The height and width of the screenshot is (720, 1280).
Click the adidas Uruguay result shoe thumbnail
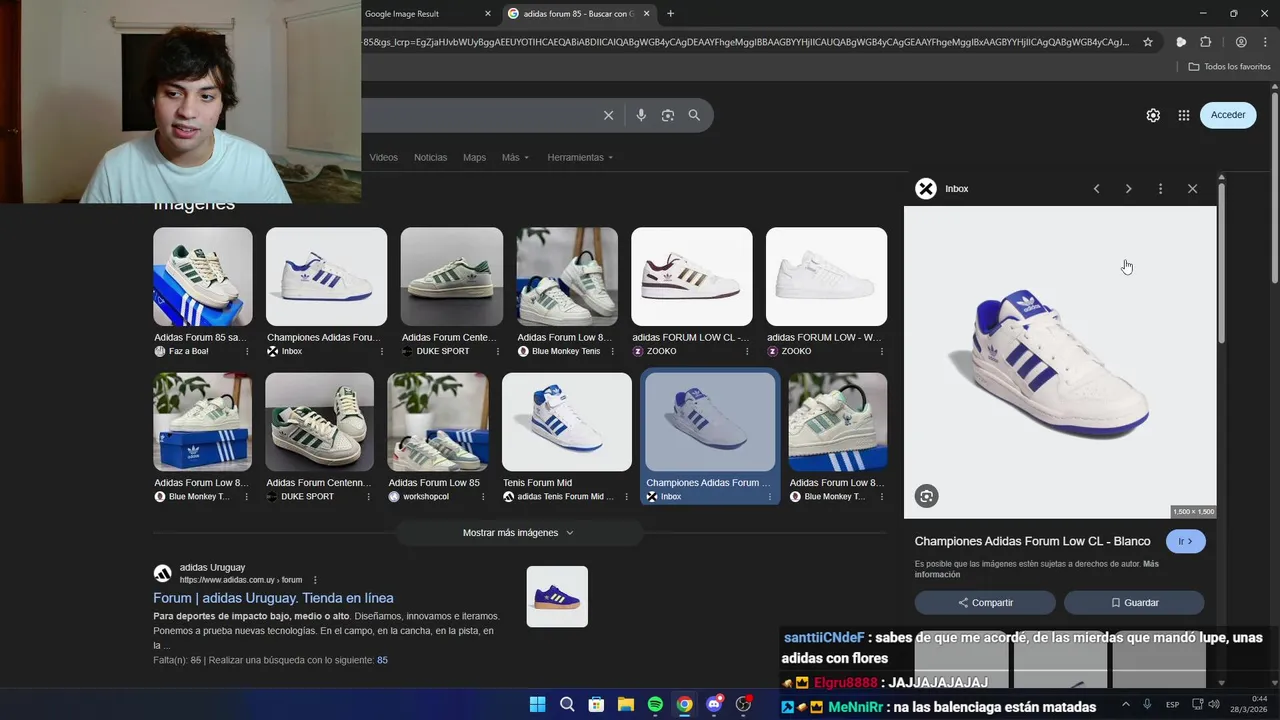pos(557,597)
